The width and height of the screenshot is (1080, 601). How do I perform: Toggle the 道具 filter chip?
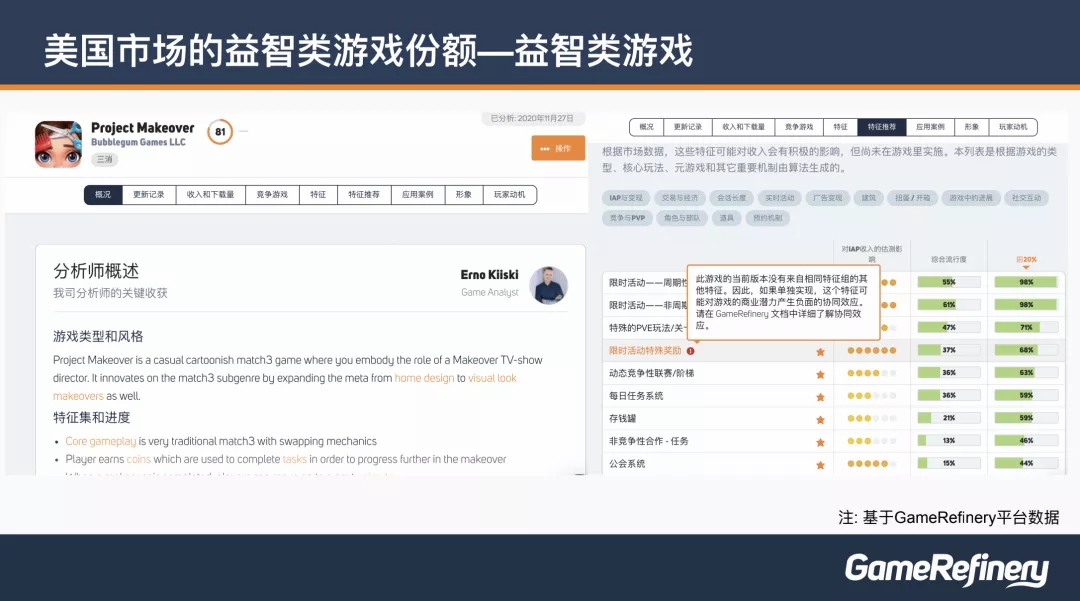(726, 218)
